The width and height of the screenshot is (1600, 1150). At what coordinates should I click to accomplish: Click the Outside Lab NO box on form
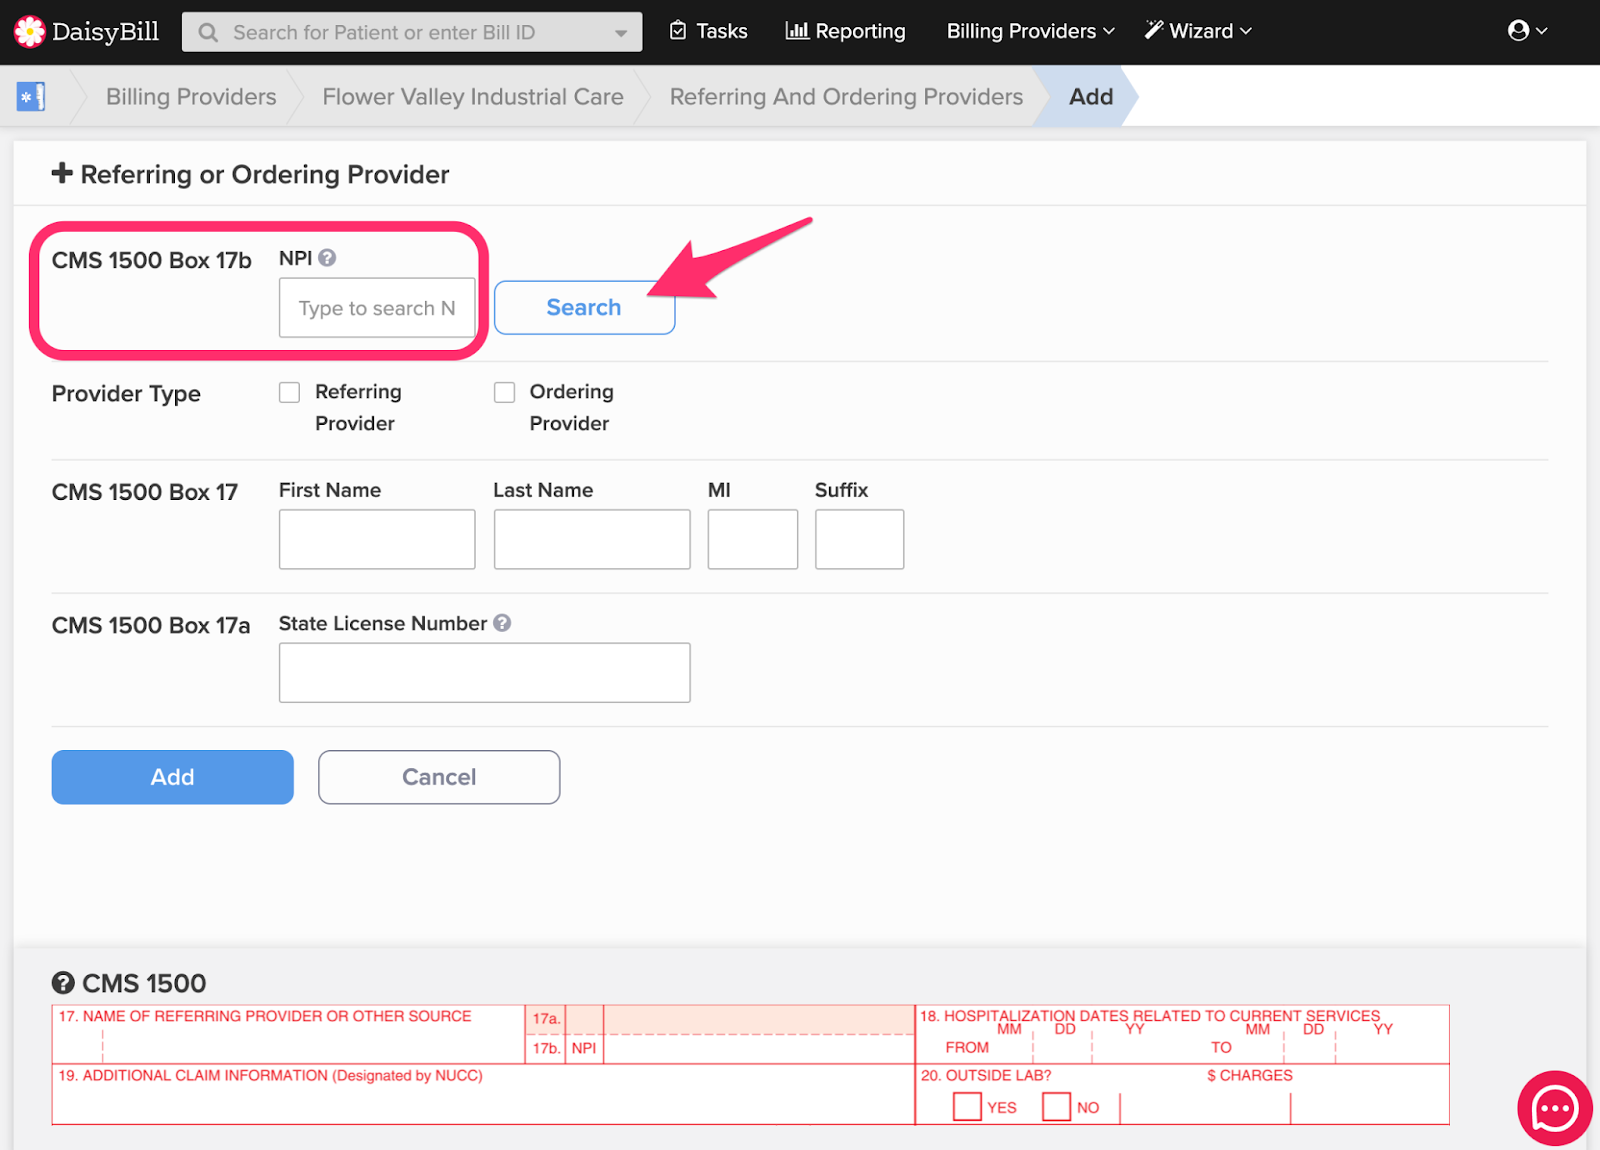tap(1056, 1106)
